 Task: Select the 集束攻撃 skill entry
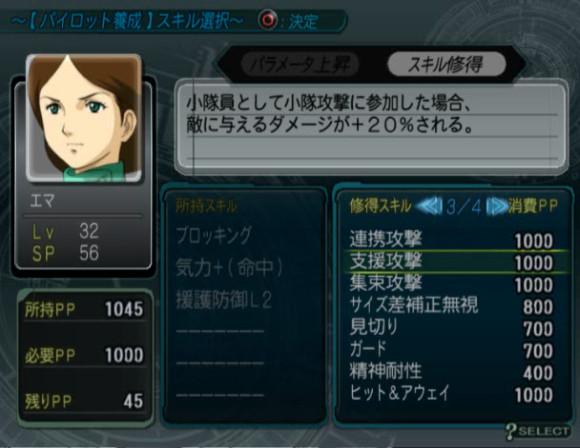pyautogui.click(x=452, y=284)
